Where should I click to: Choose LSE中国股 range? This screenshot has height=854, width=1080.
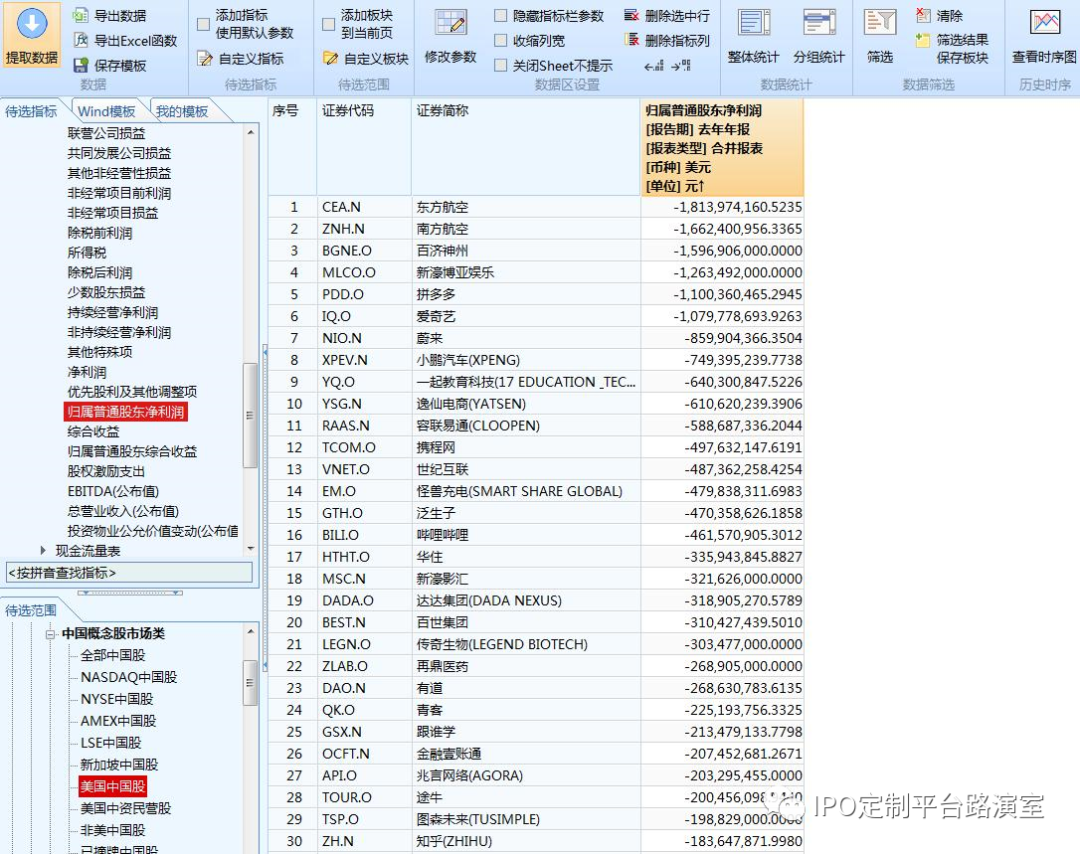111,742
